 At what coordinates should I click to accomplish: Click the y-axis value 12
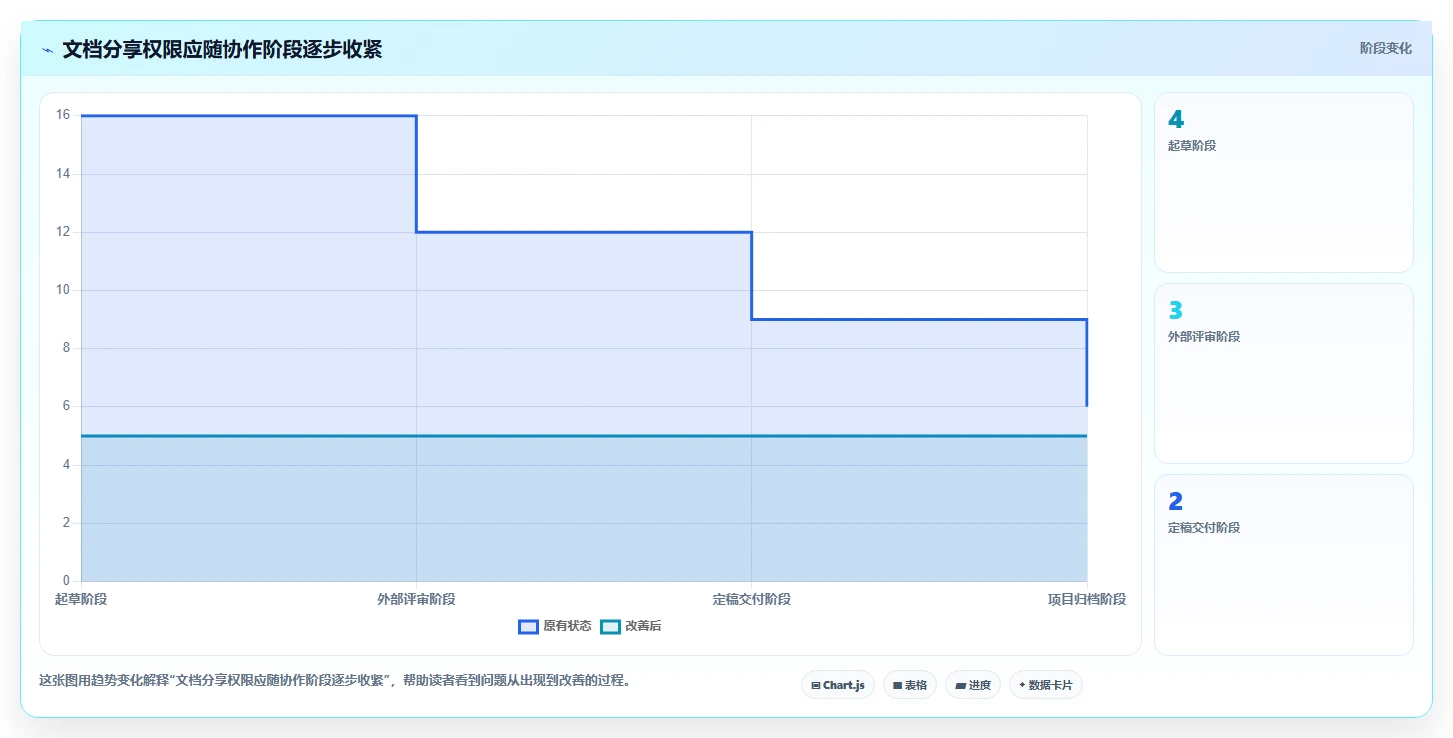(x=63, y=232)
